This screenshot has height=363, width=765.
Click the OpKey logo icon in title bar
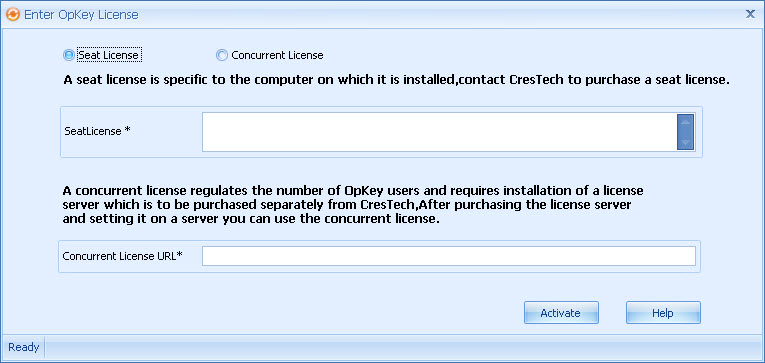(x=13, y=15)
